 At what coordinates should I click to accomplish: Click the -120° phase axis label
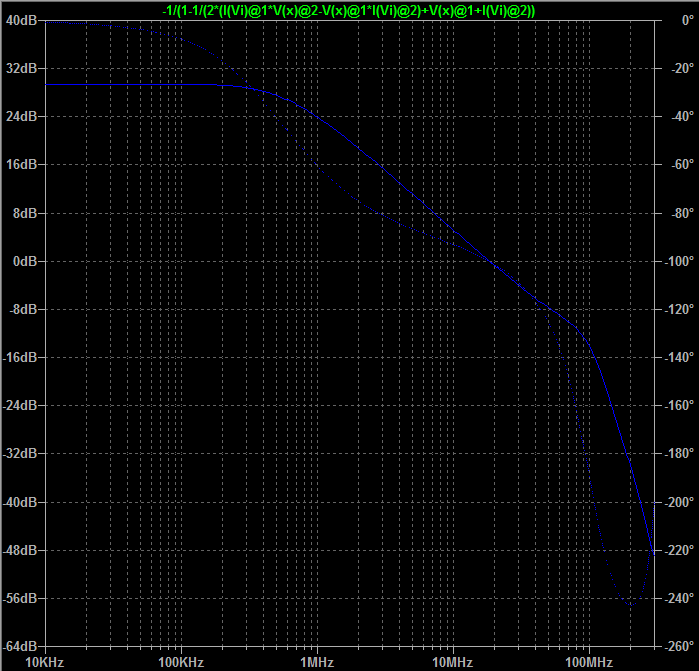[x=679, y=309]
